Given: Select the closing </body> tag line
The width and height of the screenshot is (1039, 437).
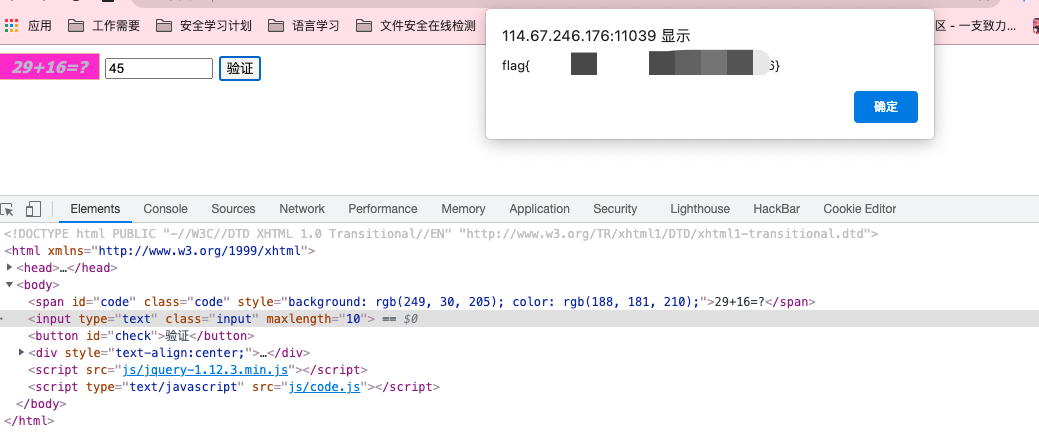Looking at the screenshot, I should [41, 404].
